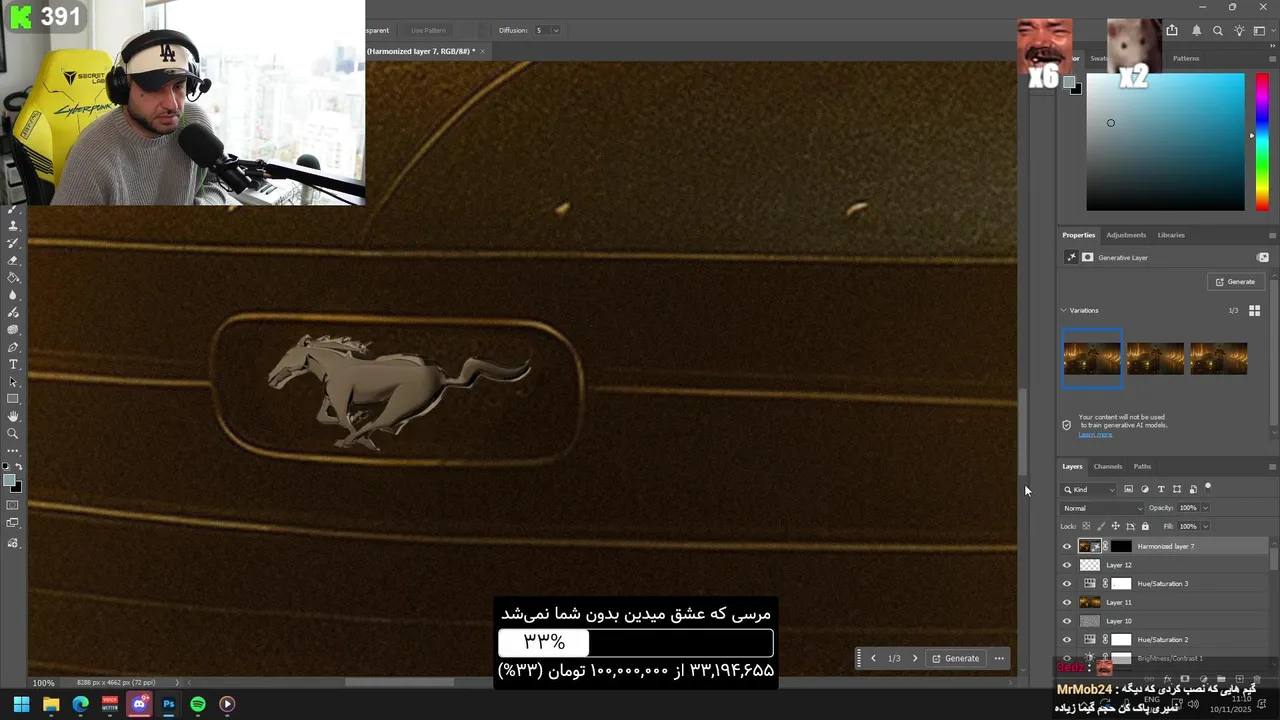Hide the Harmonized layer 7 layer
This screenshot has height=720, width=1280.
coord(1066,546)
